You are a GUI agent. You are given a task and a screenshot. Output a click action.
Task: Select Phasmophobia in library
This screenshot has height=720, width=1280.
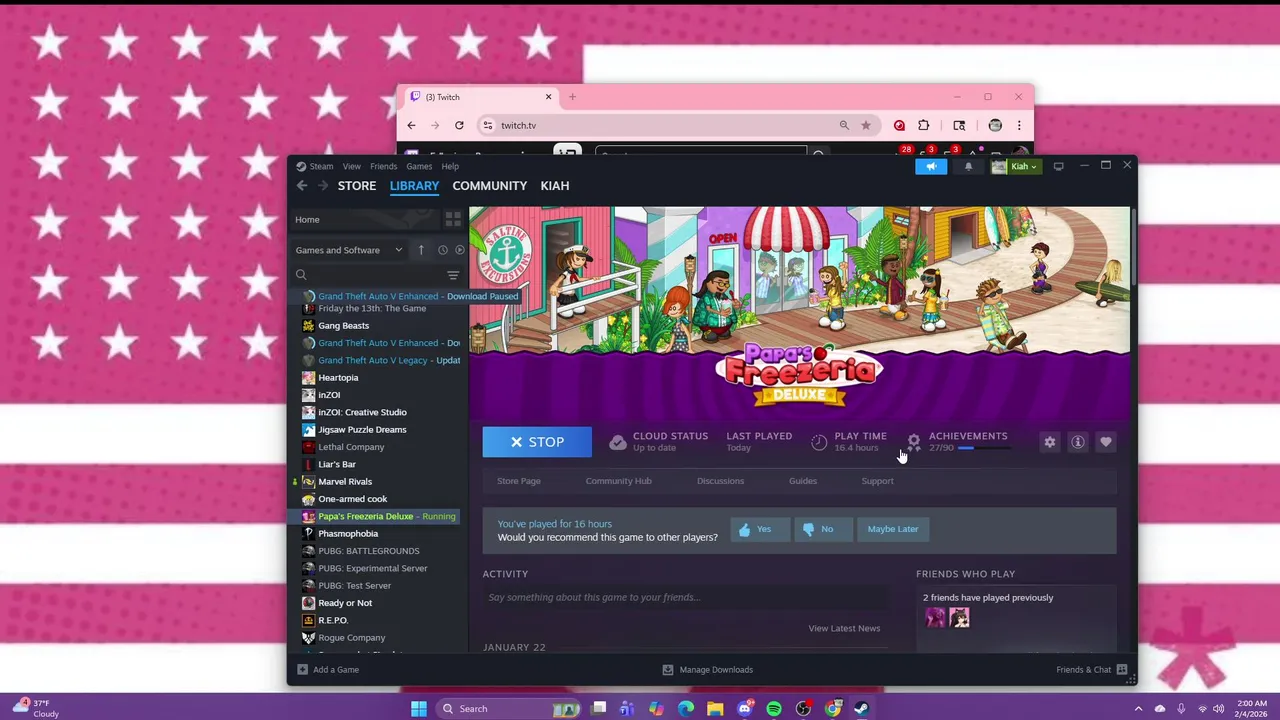point(348,534)
